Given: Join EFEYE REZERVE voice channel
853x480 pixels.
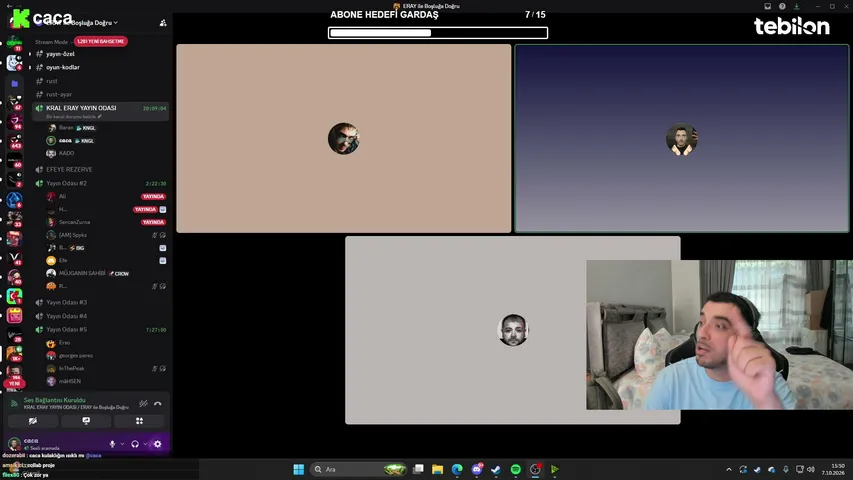Looking at the screenshot, I should coord(69,169).
